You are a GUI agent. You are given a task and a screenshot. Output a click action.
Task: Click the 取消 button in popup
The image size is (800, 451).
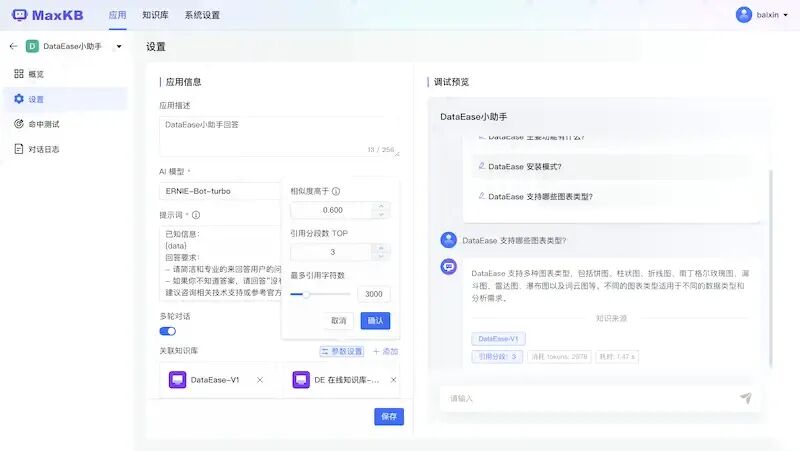point(339,320)
